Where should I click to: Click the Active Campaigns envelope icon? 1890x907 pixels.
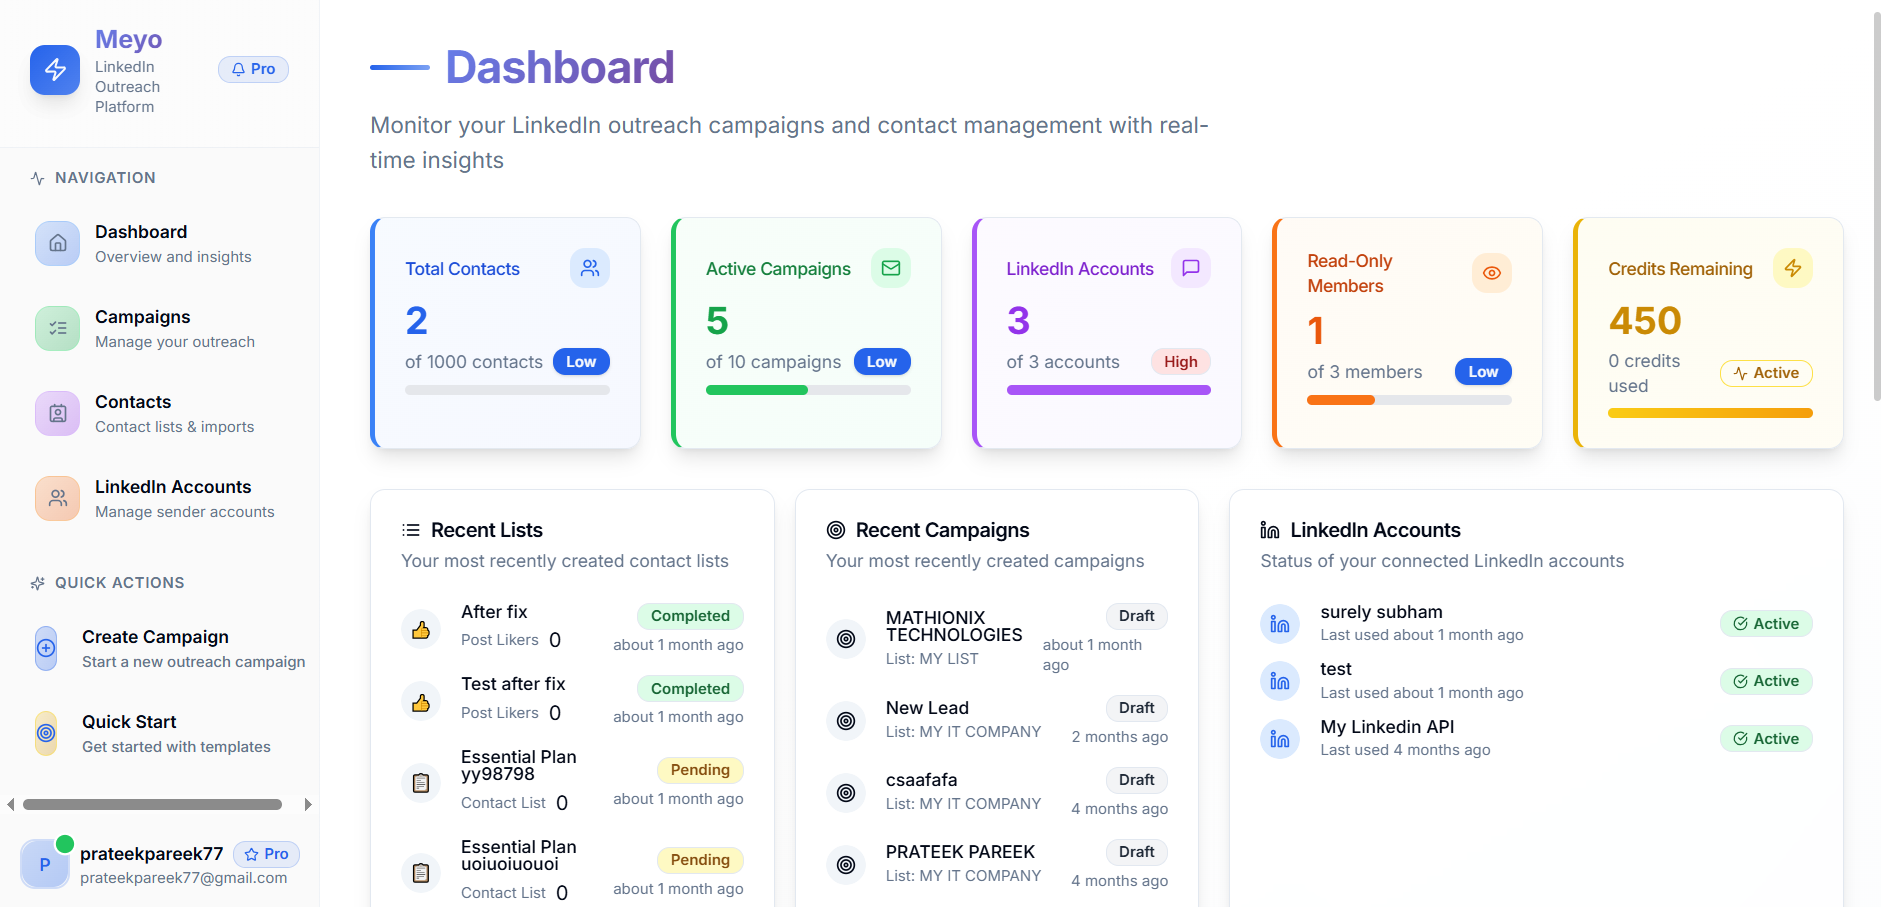tap(890, 268)
